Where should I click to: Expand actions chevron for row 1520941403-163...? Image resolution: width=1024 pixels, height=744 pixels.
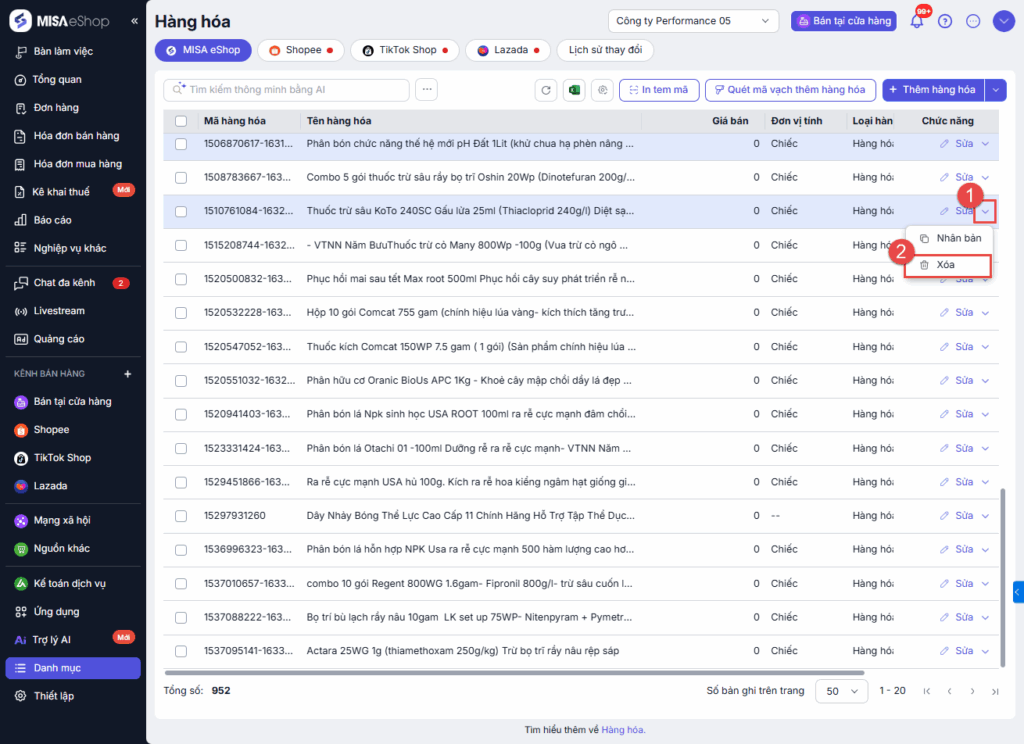click(x=985, y=414)
